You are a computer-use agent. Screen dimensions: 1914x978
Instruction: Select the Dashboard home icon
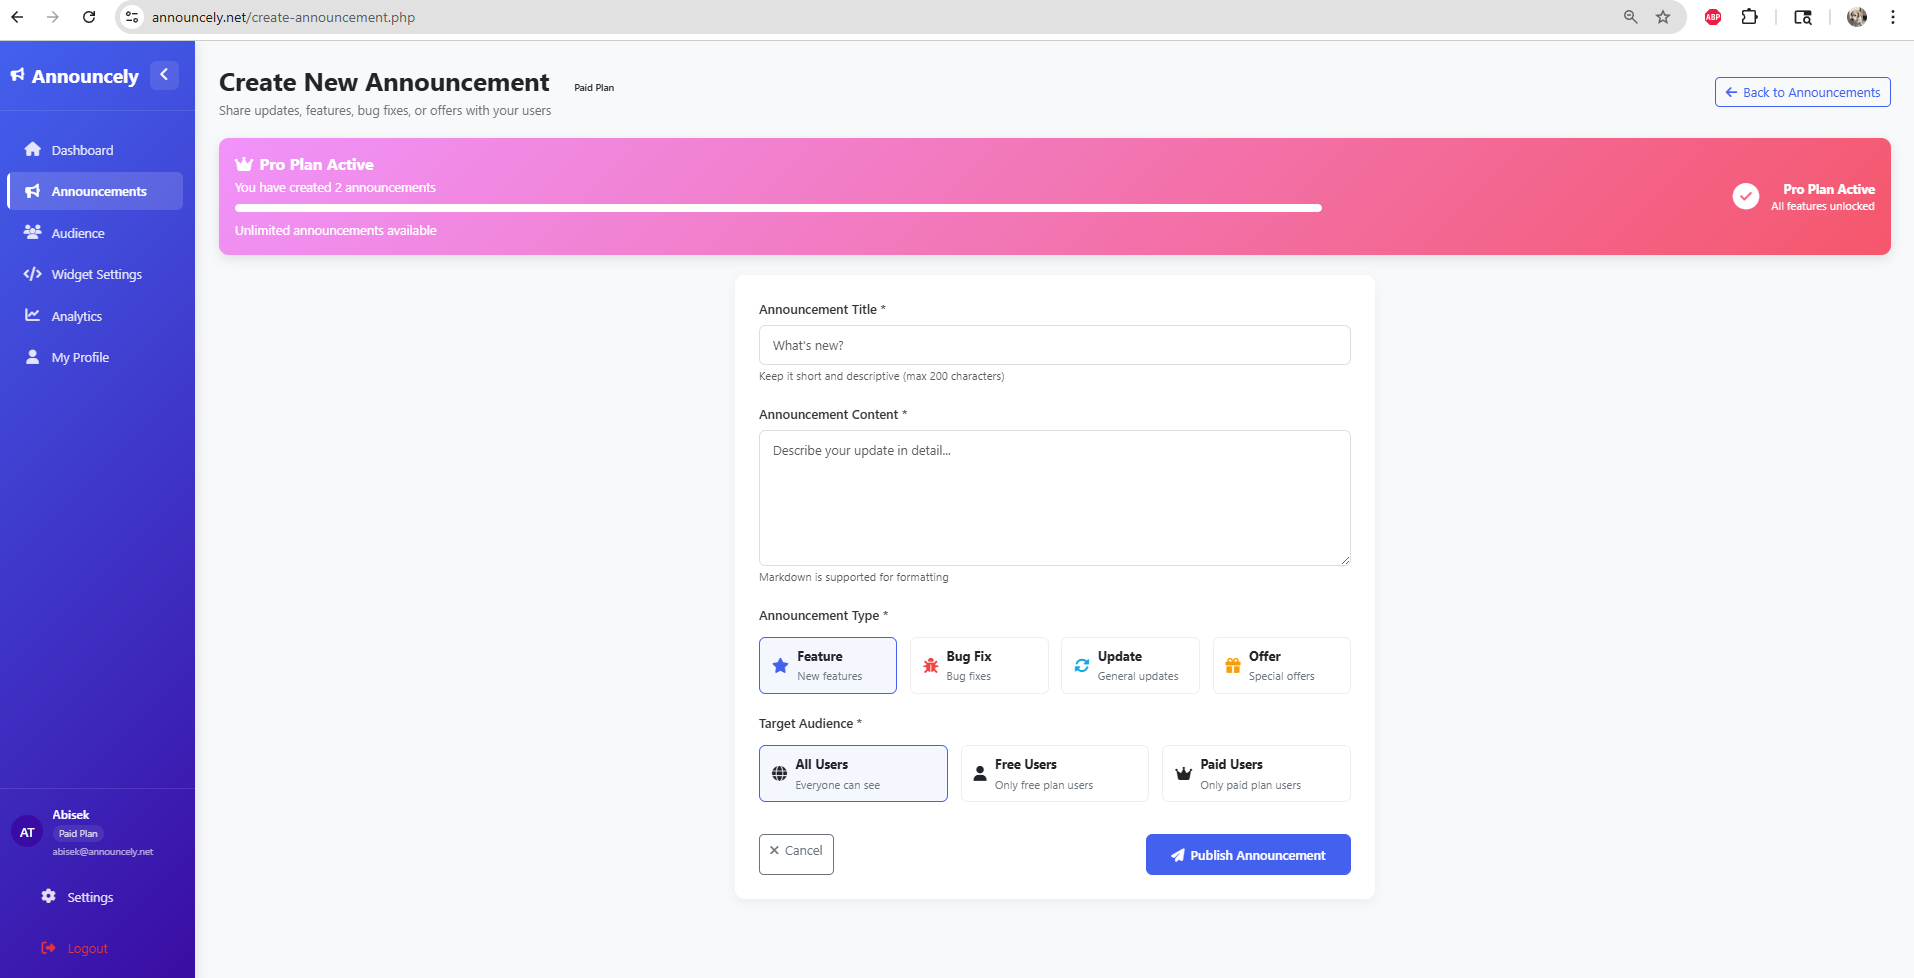pos(34,149)
